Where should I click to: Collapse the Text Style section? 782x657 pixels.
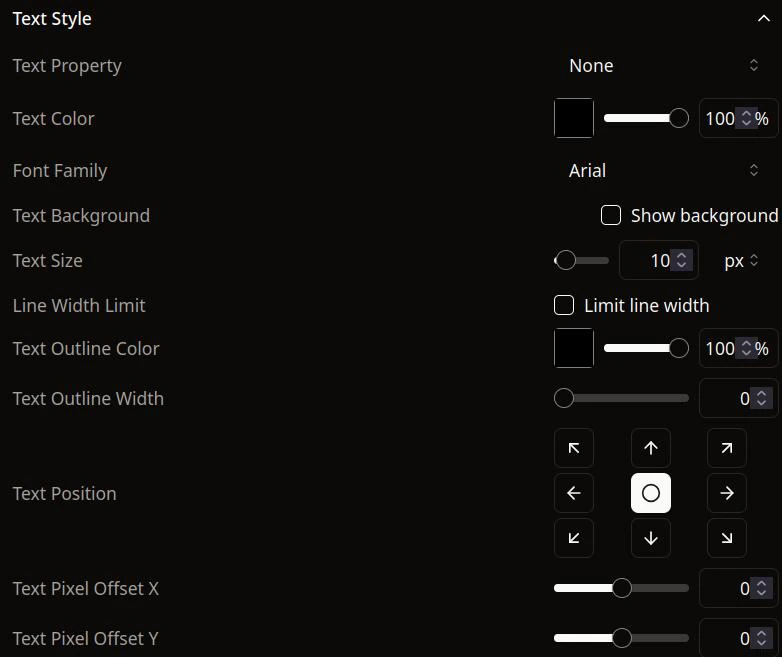(764, 19)
